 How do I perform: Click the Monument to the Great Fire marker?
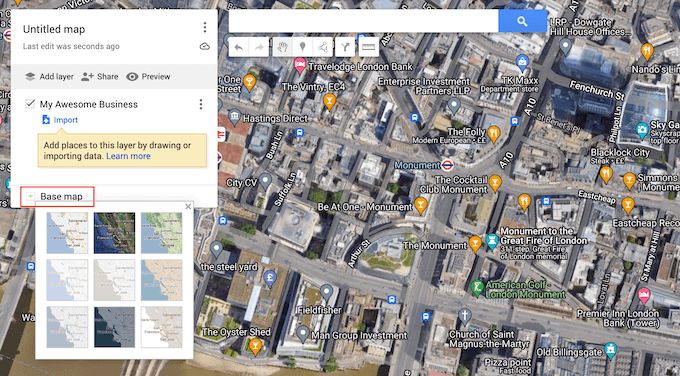(492, 242)
